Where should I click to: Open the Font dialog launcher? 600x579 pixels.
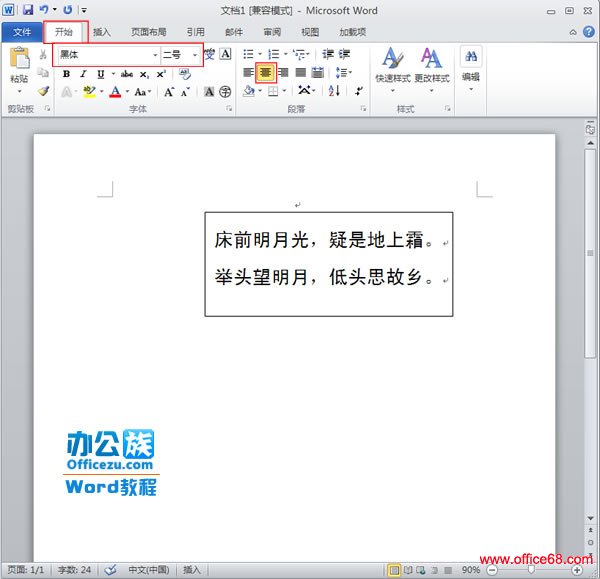coord(229,109)
